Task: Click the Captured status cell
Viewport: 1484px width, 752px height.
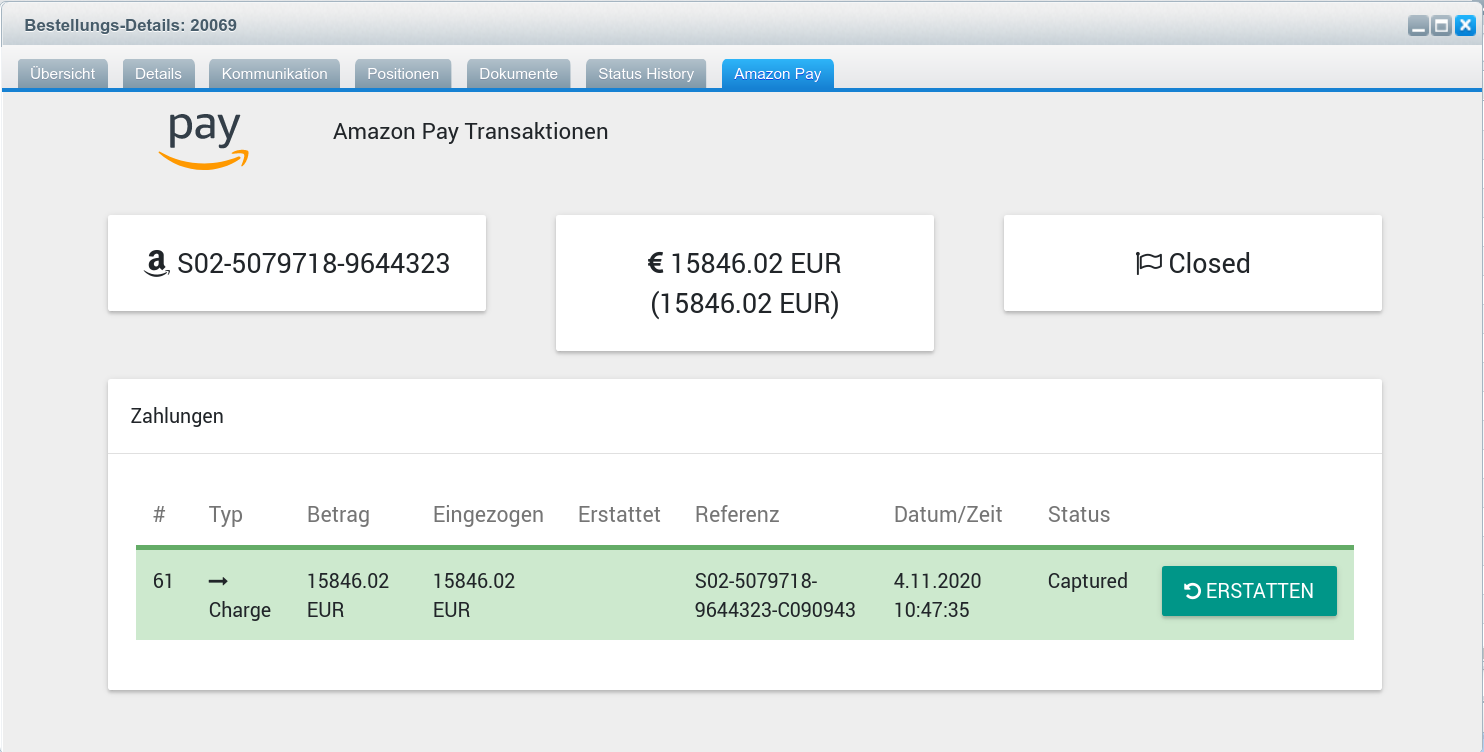Action: [x=1087, y=581]
